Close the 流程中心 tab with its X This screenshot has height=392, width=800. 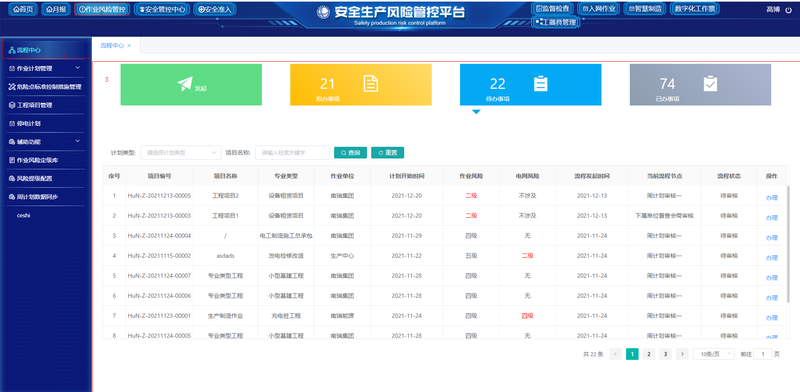[x=129, y=45]
